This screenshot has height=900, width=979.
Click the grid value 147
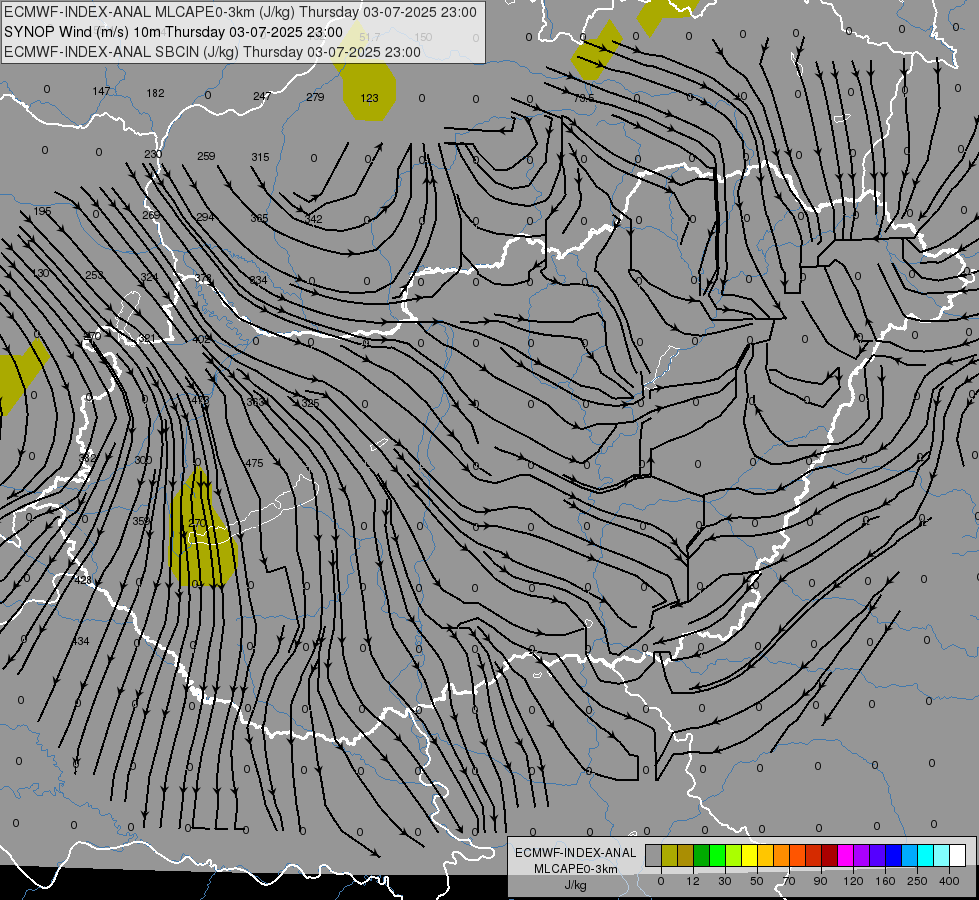101,91
